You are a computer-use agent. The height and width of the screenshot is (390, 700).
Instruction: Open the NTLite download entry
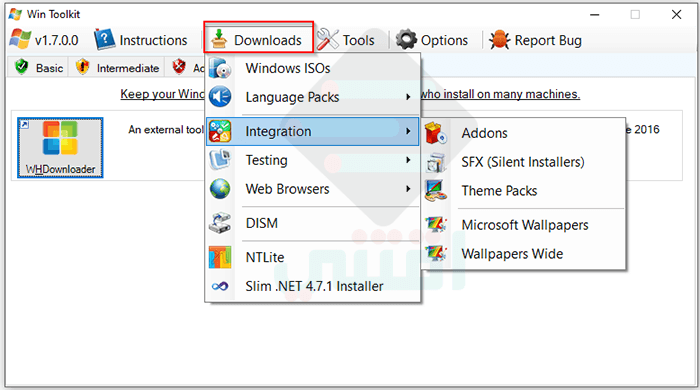tap(312, 257)
